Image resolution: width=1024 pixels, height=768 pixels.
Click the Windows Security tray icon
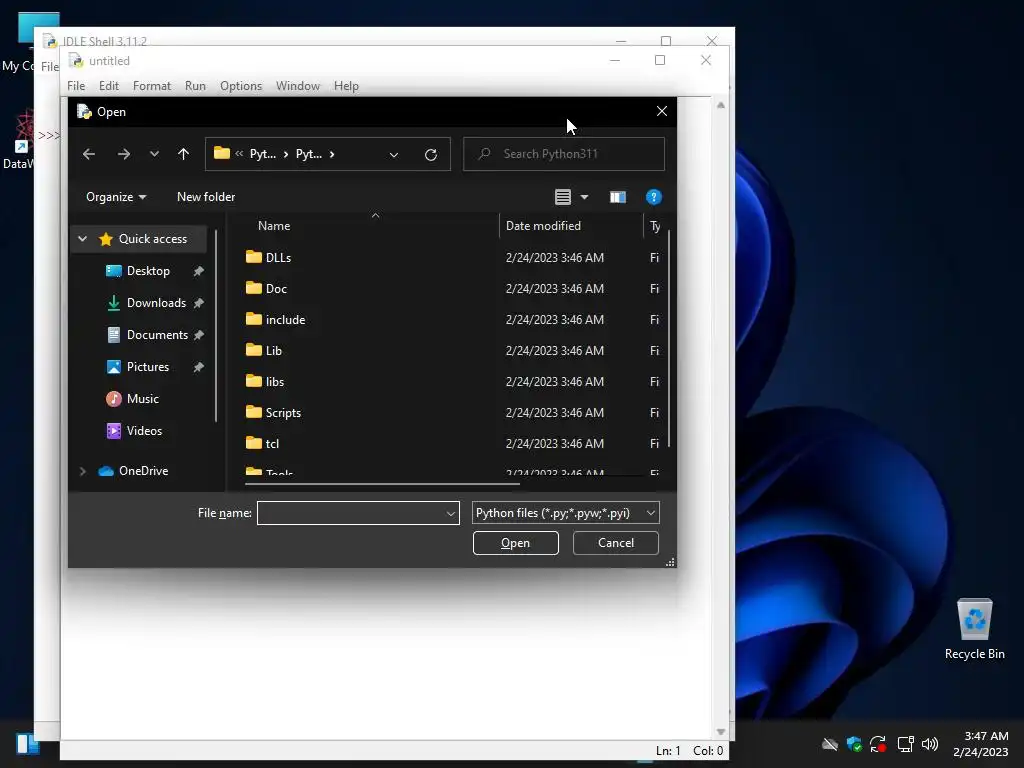[x=854, y=744]
